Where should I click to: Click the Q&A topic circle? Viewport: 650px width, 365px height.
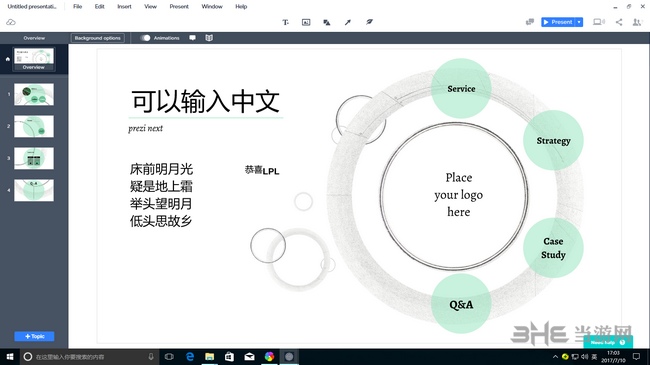point(461,304)
